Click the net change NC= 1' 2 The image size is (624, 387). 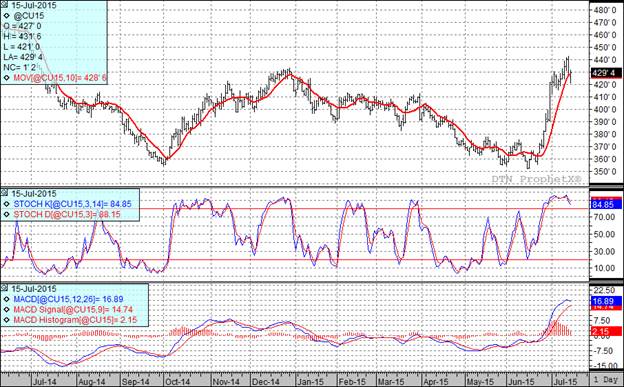coord(20,67)
